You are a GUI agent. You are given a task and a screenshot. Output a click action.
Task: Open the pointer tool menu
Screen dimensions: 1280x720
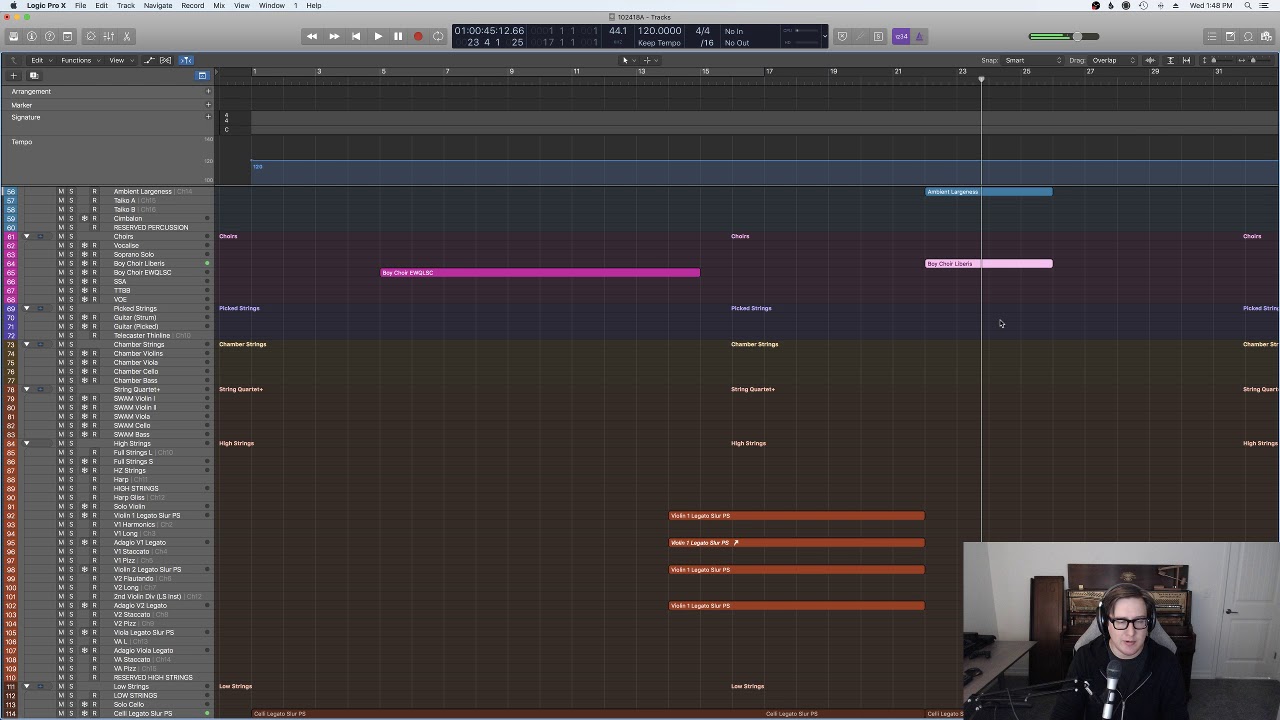point(626,60)
